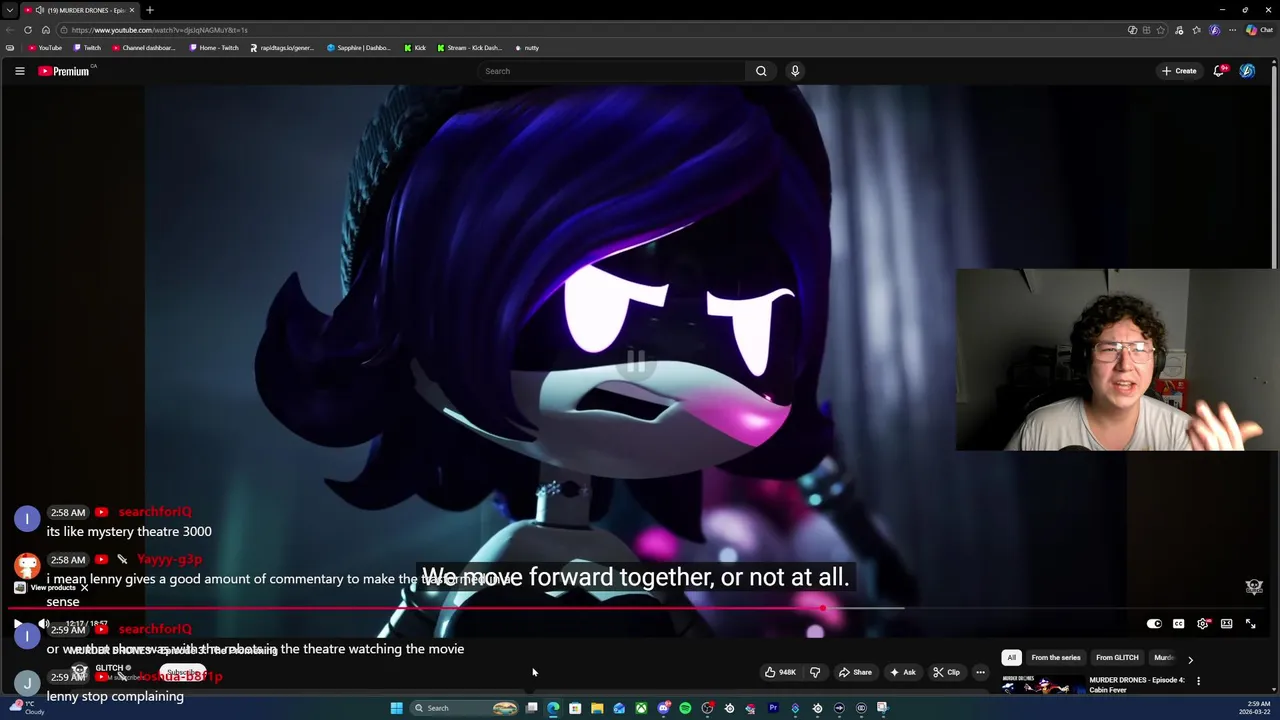
Task: Select the 'All' filter chip
Action: pyautogui.click(x=1011, y=658)
